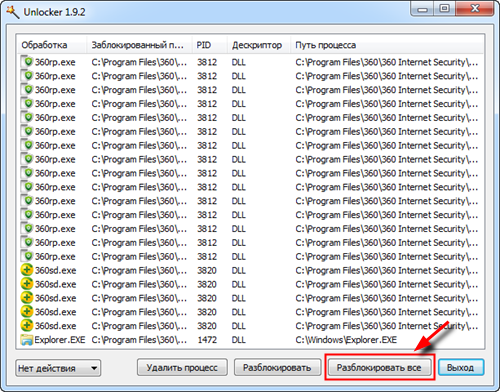The height and width of the screenshot is (392, 500).
Task: Click the locked path in the Explorer.EXE row
Action: click(139, 340)
